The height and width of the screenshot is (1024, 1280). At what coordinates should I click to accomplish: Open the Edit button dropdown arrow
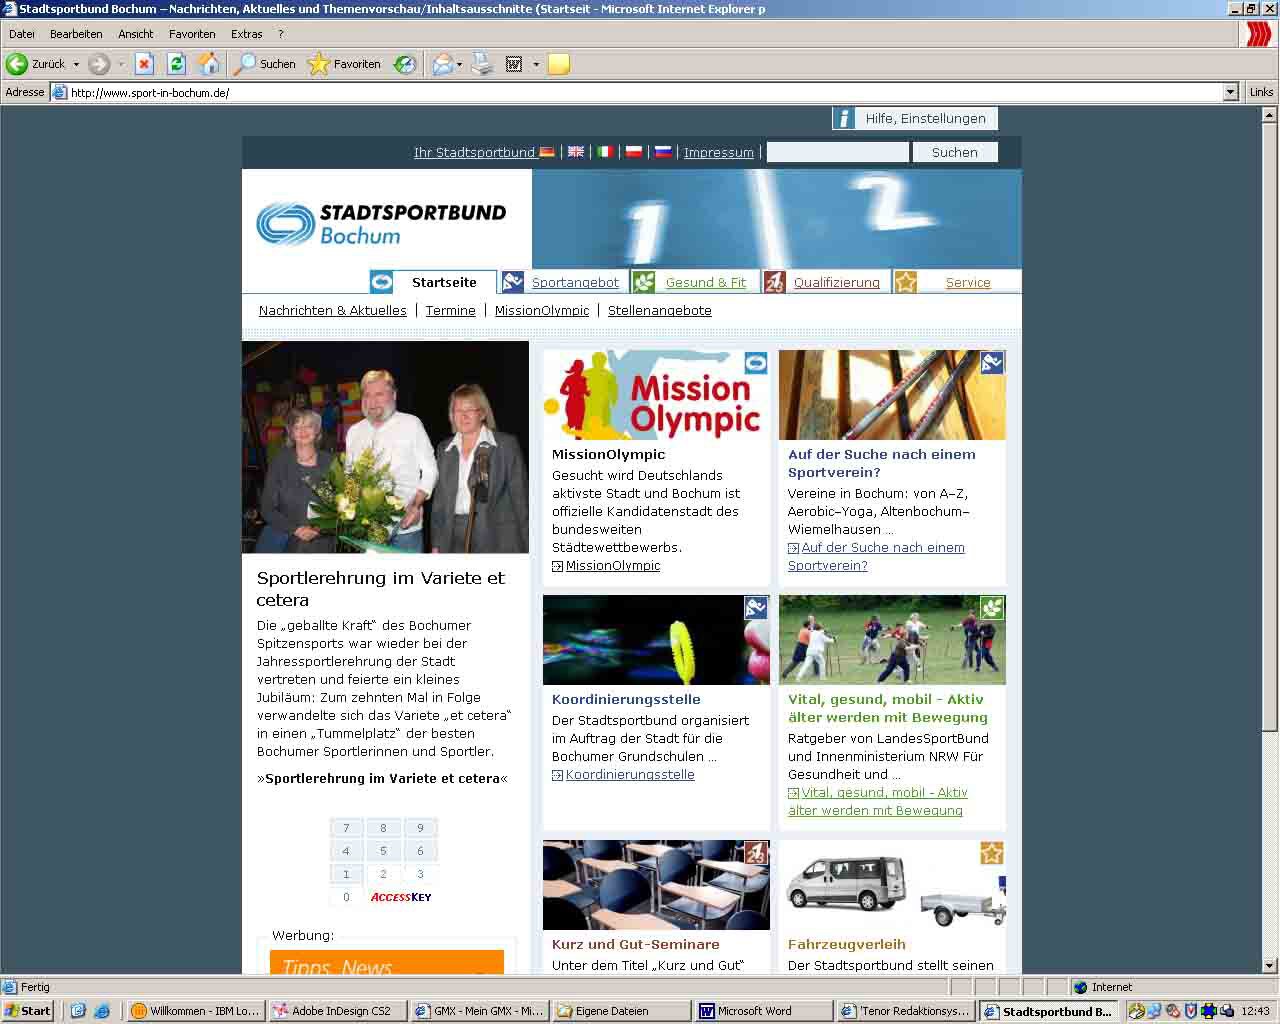[536, 64]
